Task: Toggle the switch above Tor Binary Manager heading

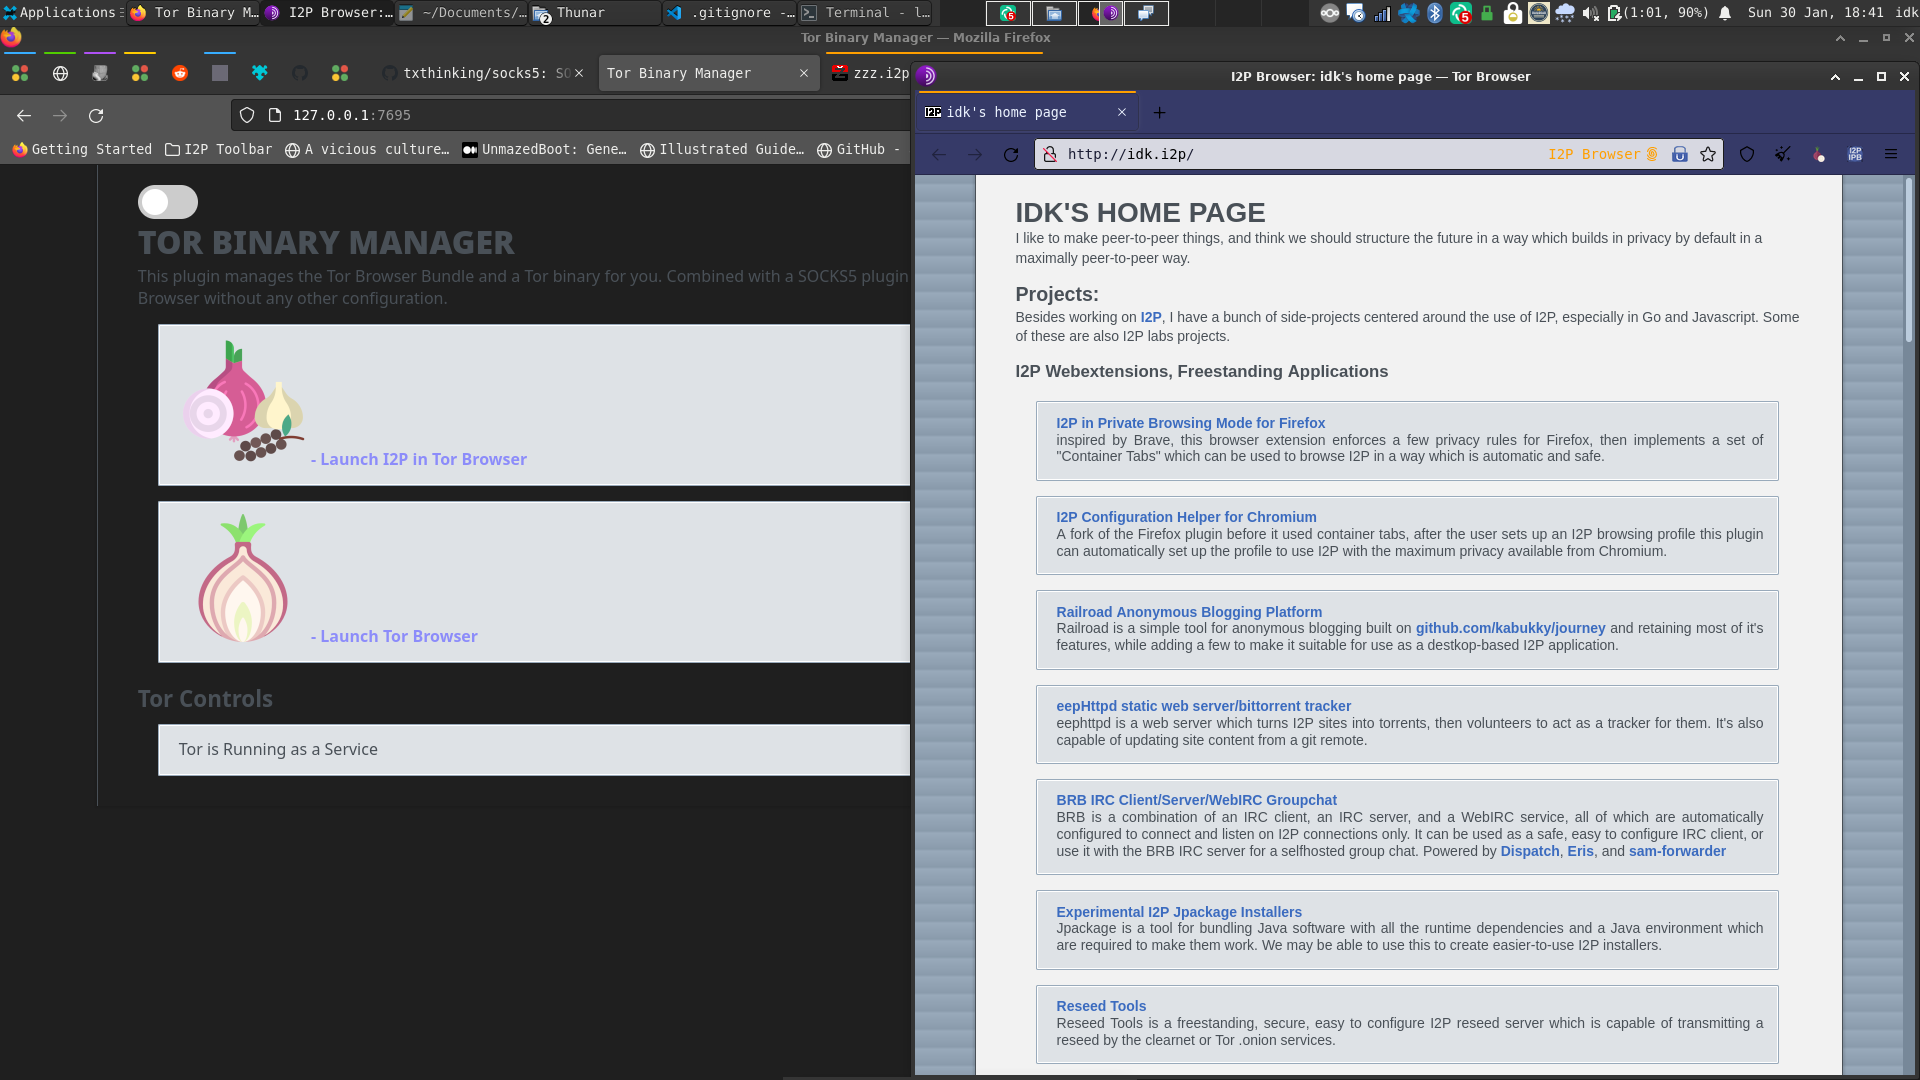Action: click(168, 202)
